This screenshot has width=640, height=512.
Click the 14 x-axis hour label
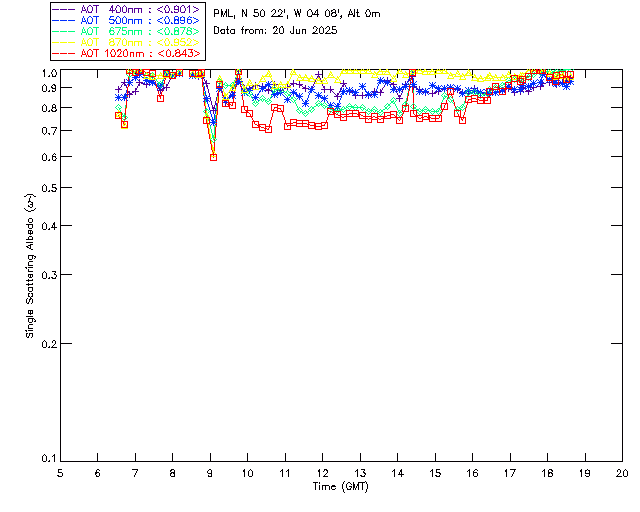pos(398,473)
